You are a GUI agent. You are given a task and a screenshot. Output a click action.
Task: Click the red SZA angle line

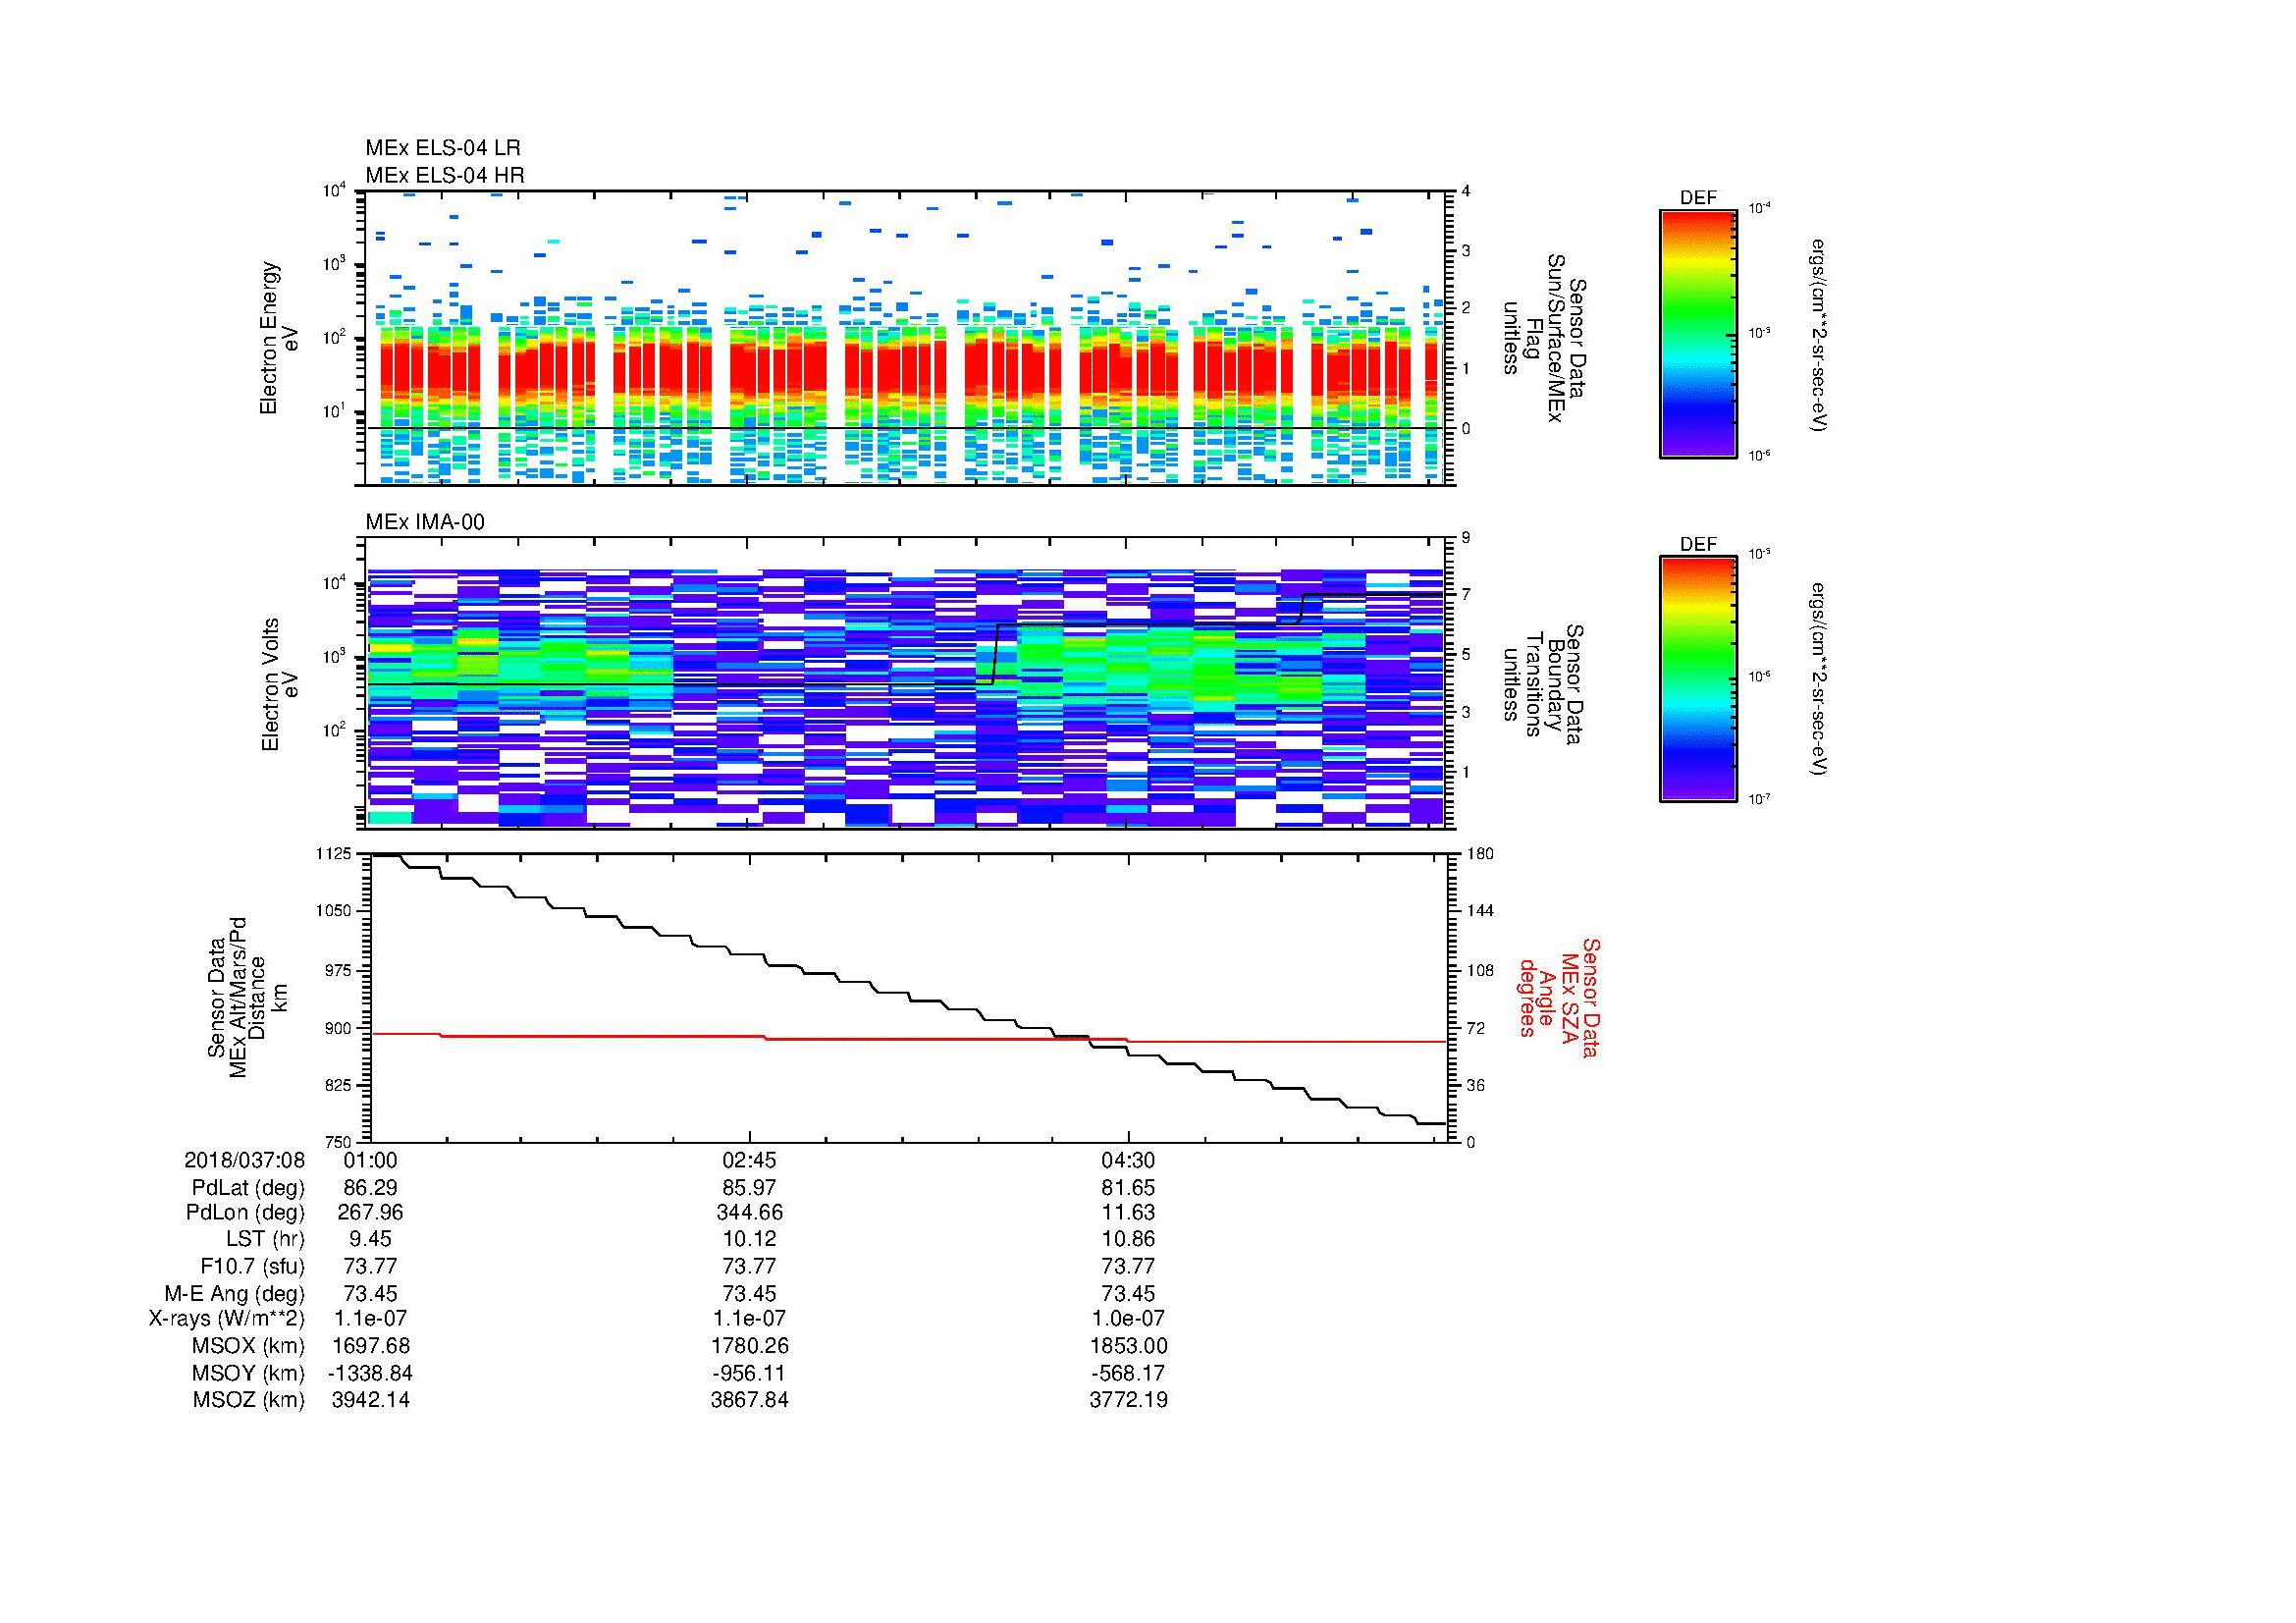[x=908, y=1039]
